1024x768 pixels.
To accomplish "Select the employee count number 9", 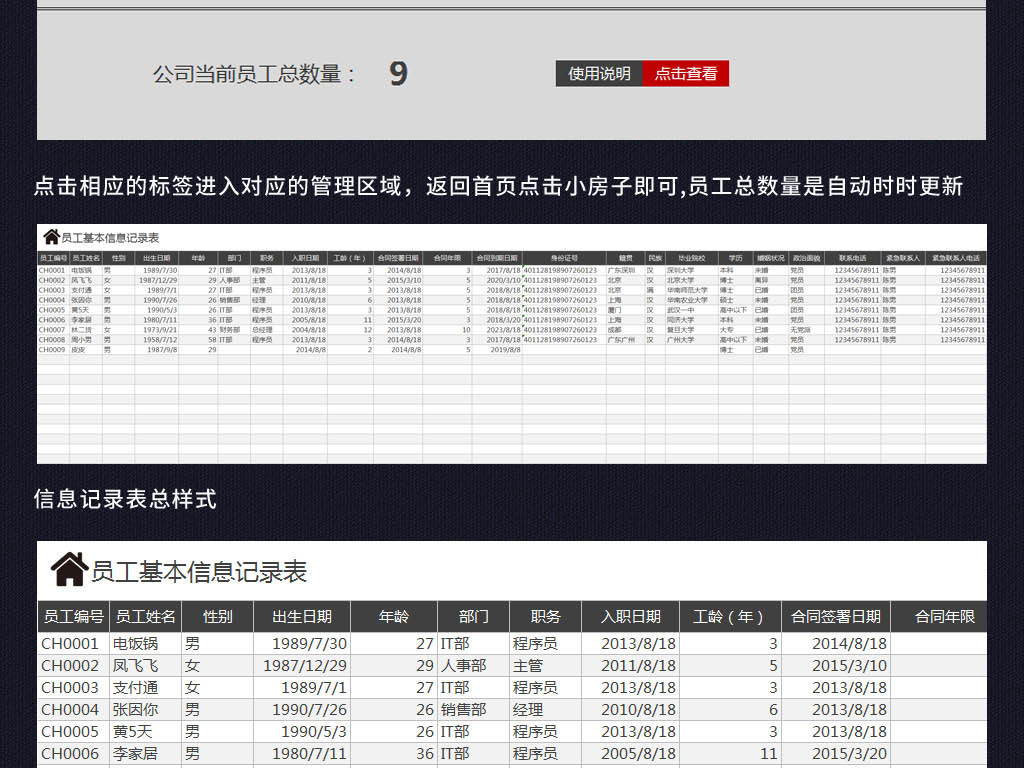I will click(397, 73).
